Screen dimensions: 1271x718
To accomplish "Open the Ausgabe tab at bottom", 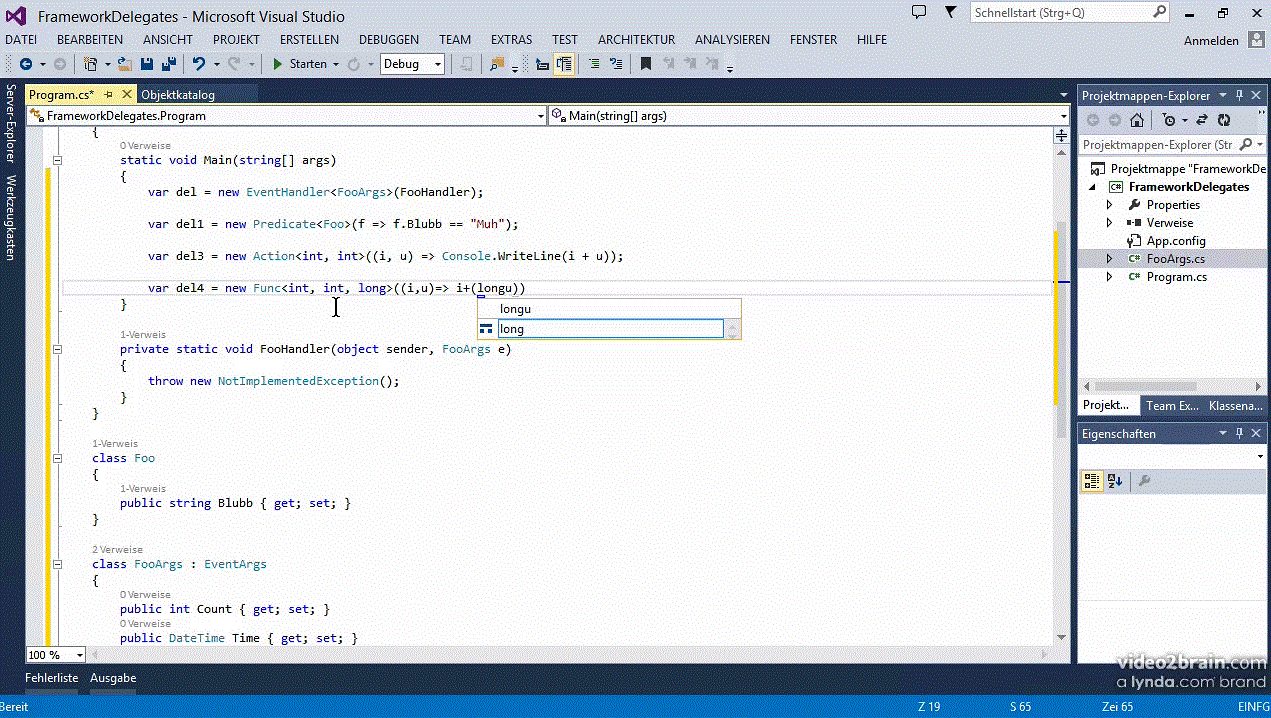I will (x=113, y=677).
